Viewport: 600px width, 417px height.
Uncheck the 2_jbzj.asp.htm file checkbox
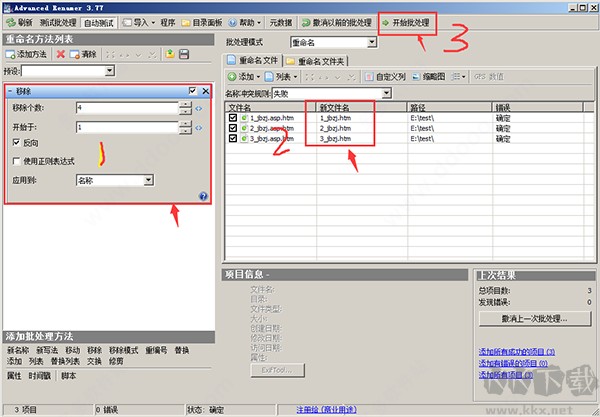(x=233, y=128)
